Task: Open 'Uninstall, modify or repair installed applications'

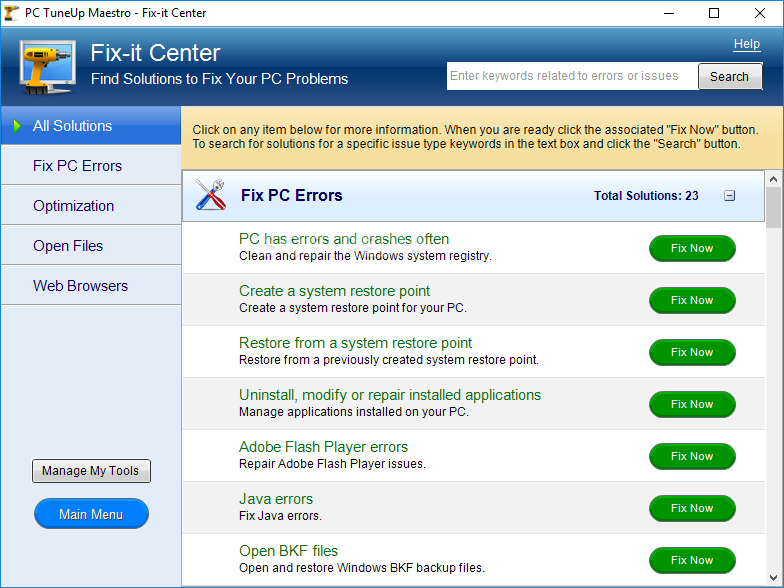Action: 390,395
